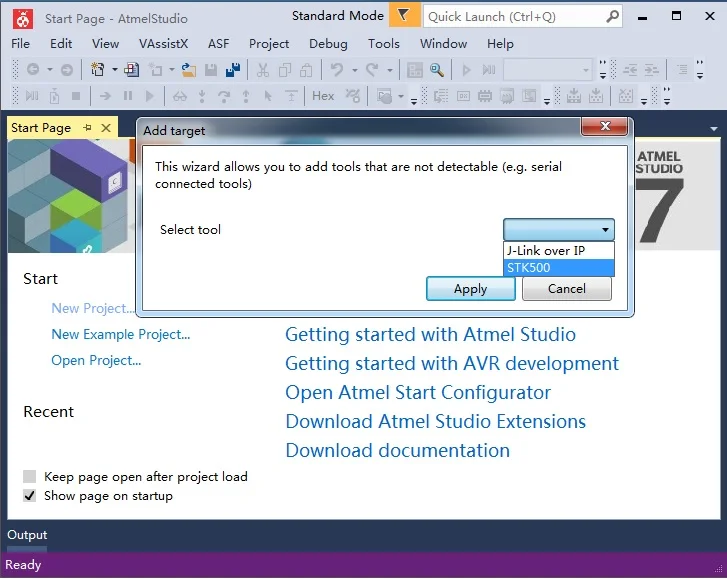The image size is (727, 579).
Task: Open the Edit menu
Action: point(61,44)
